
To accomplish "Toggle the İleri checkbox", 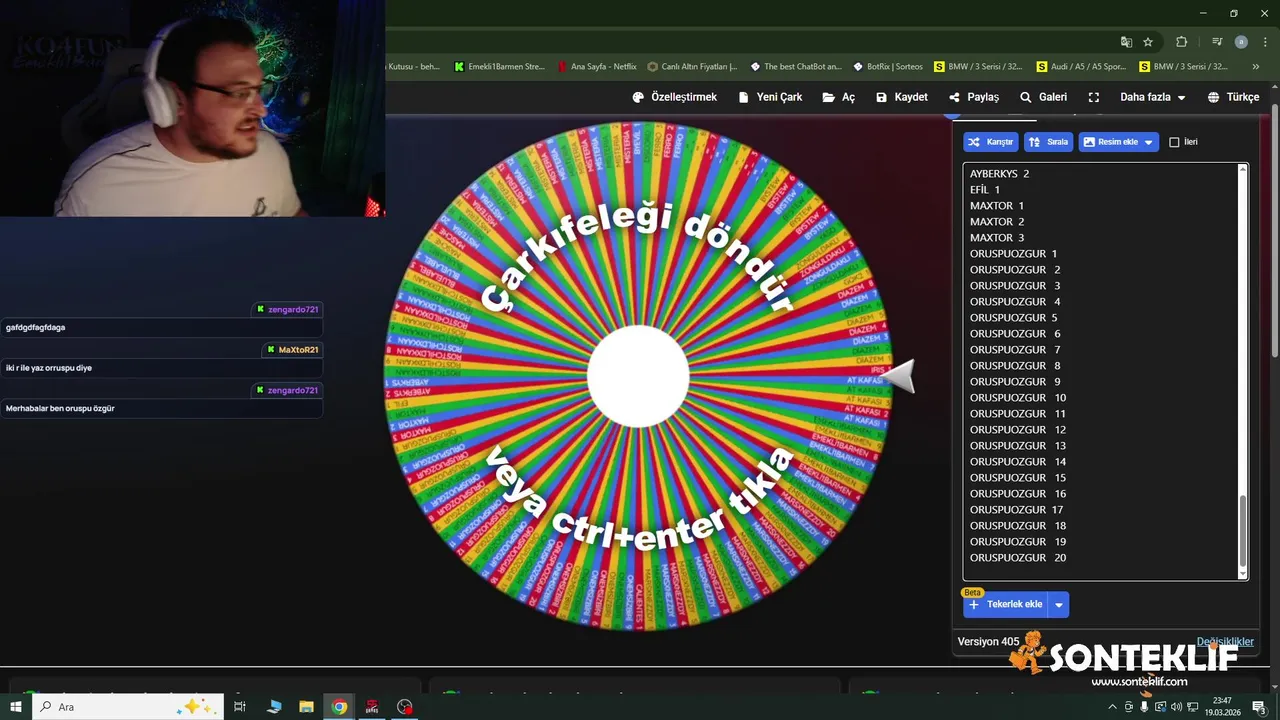I will 1174,142.
